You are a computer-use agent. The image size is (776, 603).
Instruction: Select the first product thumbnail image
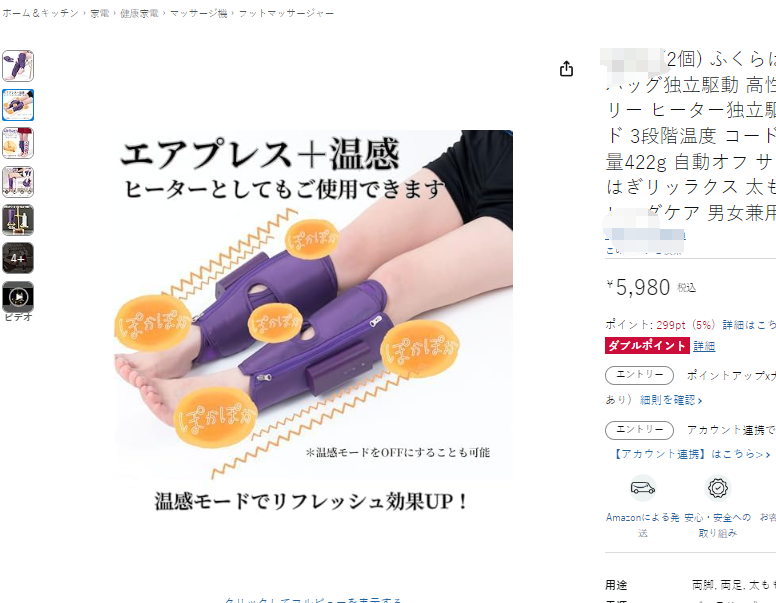pos(18,66)
